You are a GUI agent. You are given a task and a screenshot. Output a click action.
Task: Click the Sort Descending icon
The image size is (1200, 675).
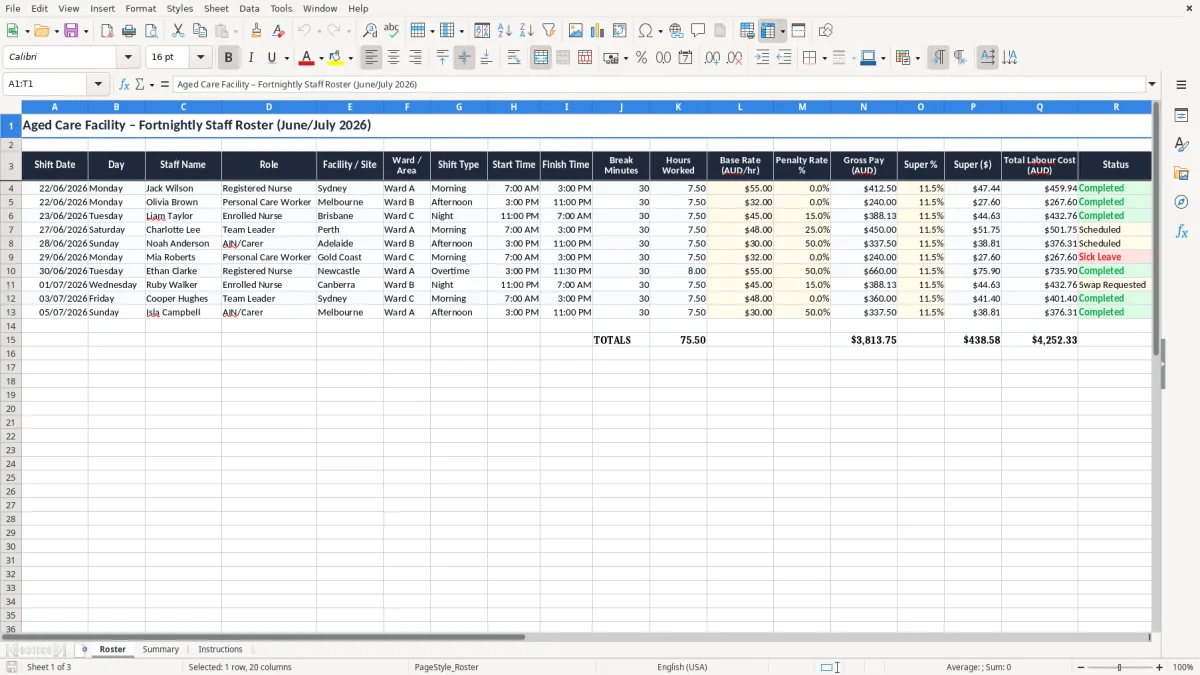(526, 30)
